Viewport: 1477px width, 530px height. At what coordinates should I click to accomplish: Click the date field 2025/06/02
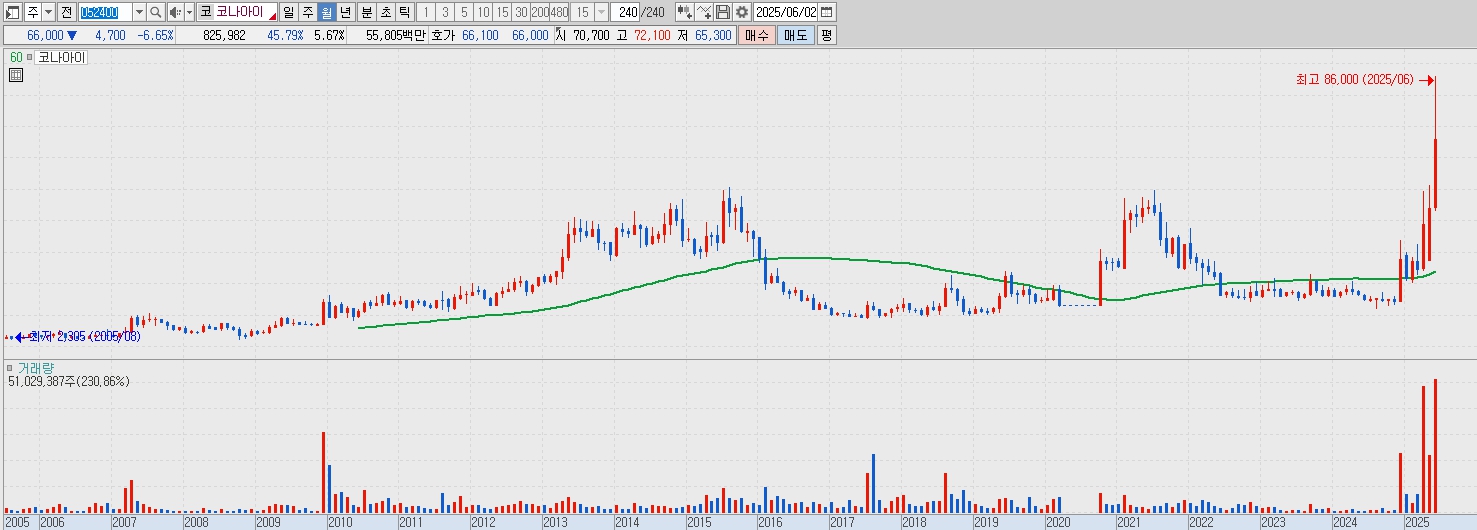coord(786,12)
